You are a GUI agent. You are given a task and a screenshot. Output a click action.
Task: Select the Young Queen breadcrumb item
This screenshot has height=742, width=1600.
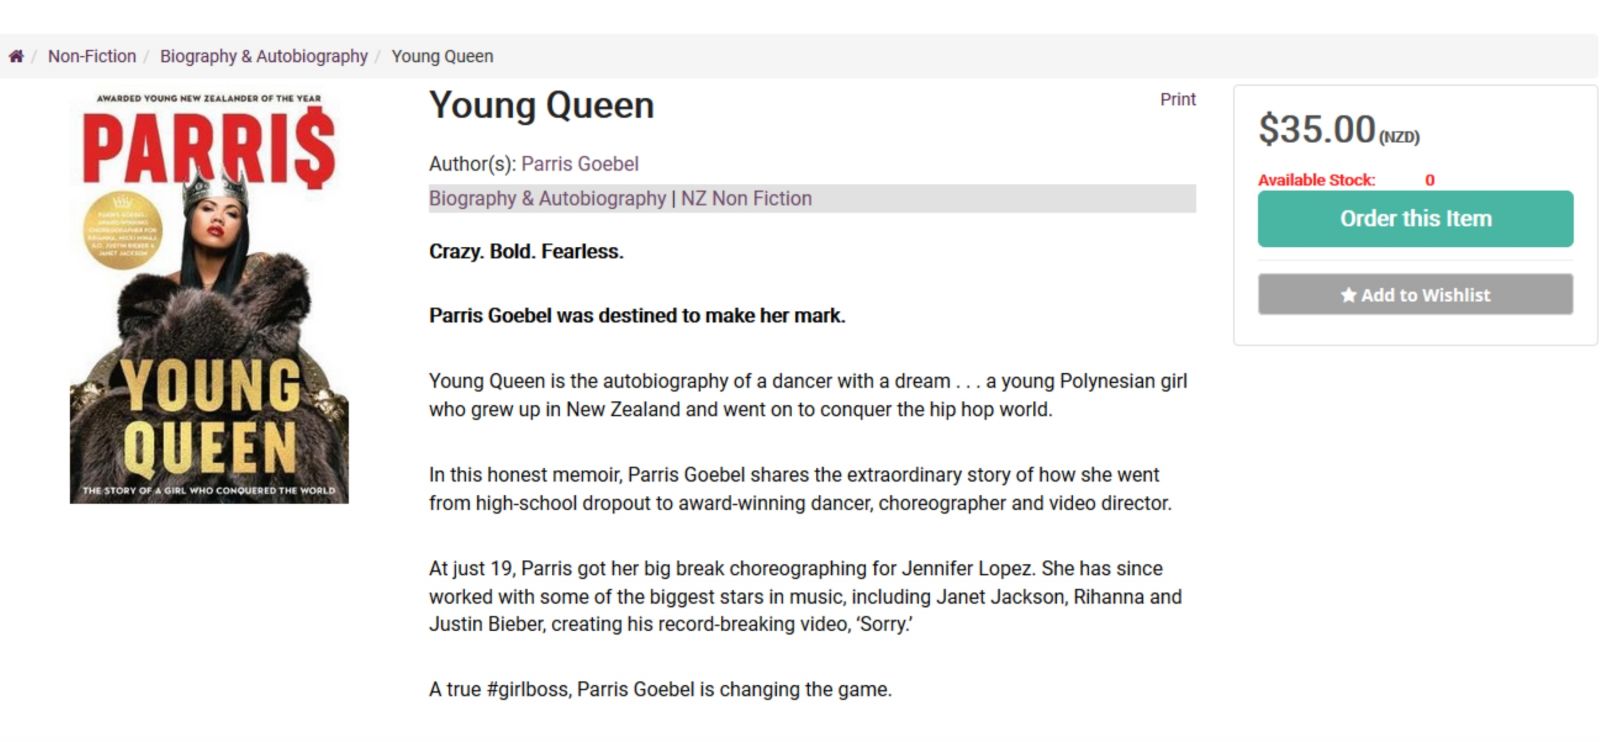442,56
